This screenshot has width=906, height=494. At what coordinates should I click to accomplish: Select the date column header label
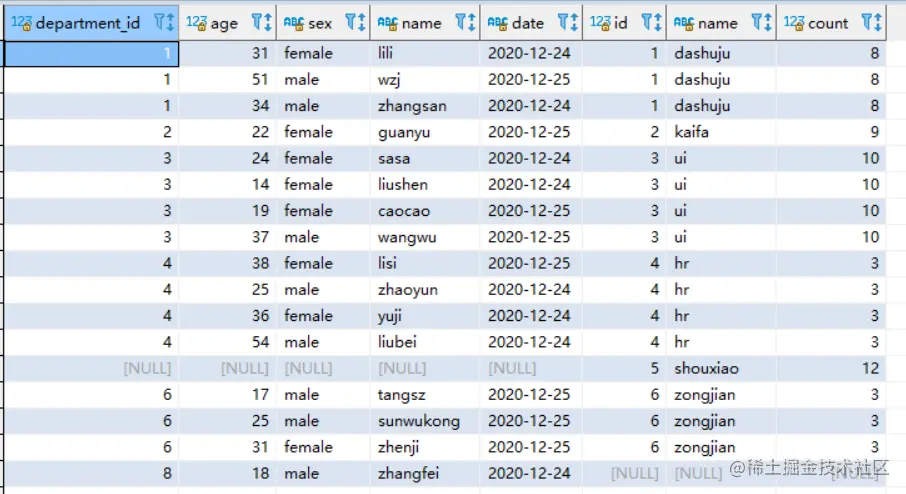tap(528, 23)
